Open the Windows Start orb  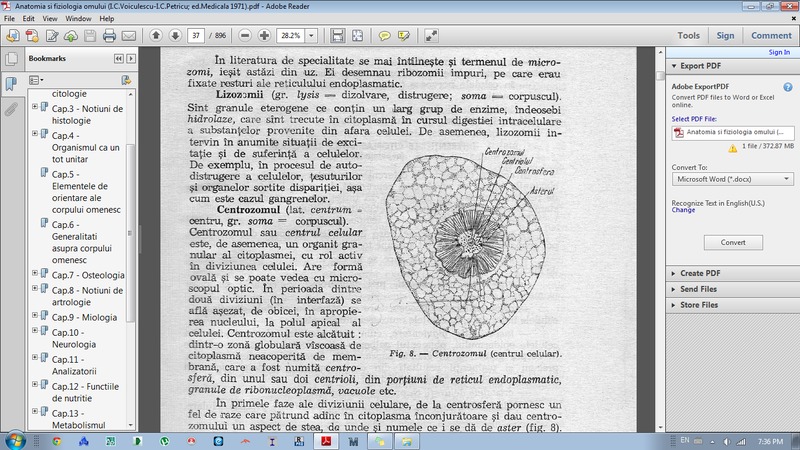click(14, 441)
